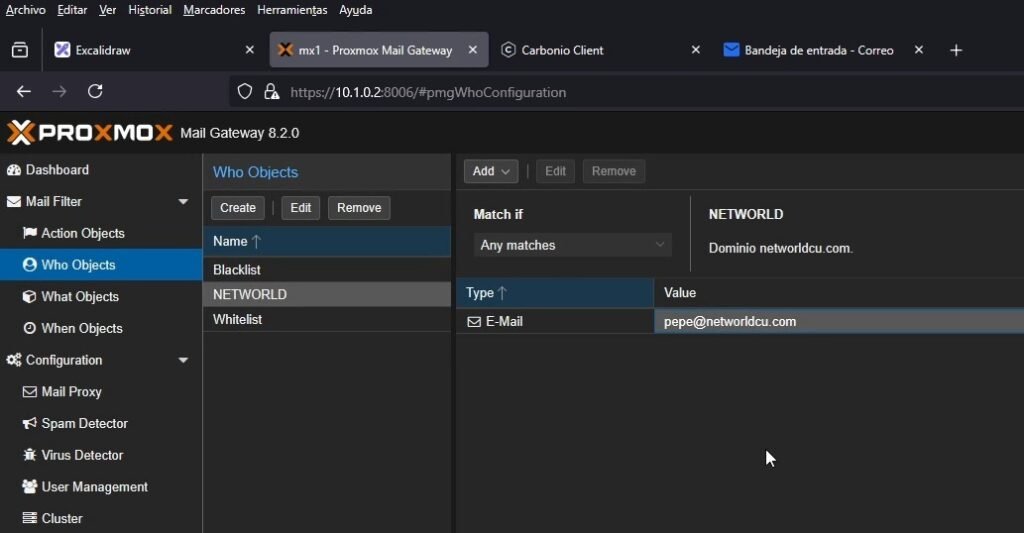Select the pepe@networldcu.com value cell
Screen dimensions: 1024x533
pos(839,321)
